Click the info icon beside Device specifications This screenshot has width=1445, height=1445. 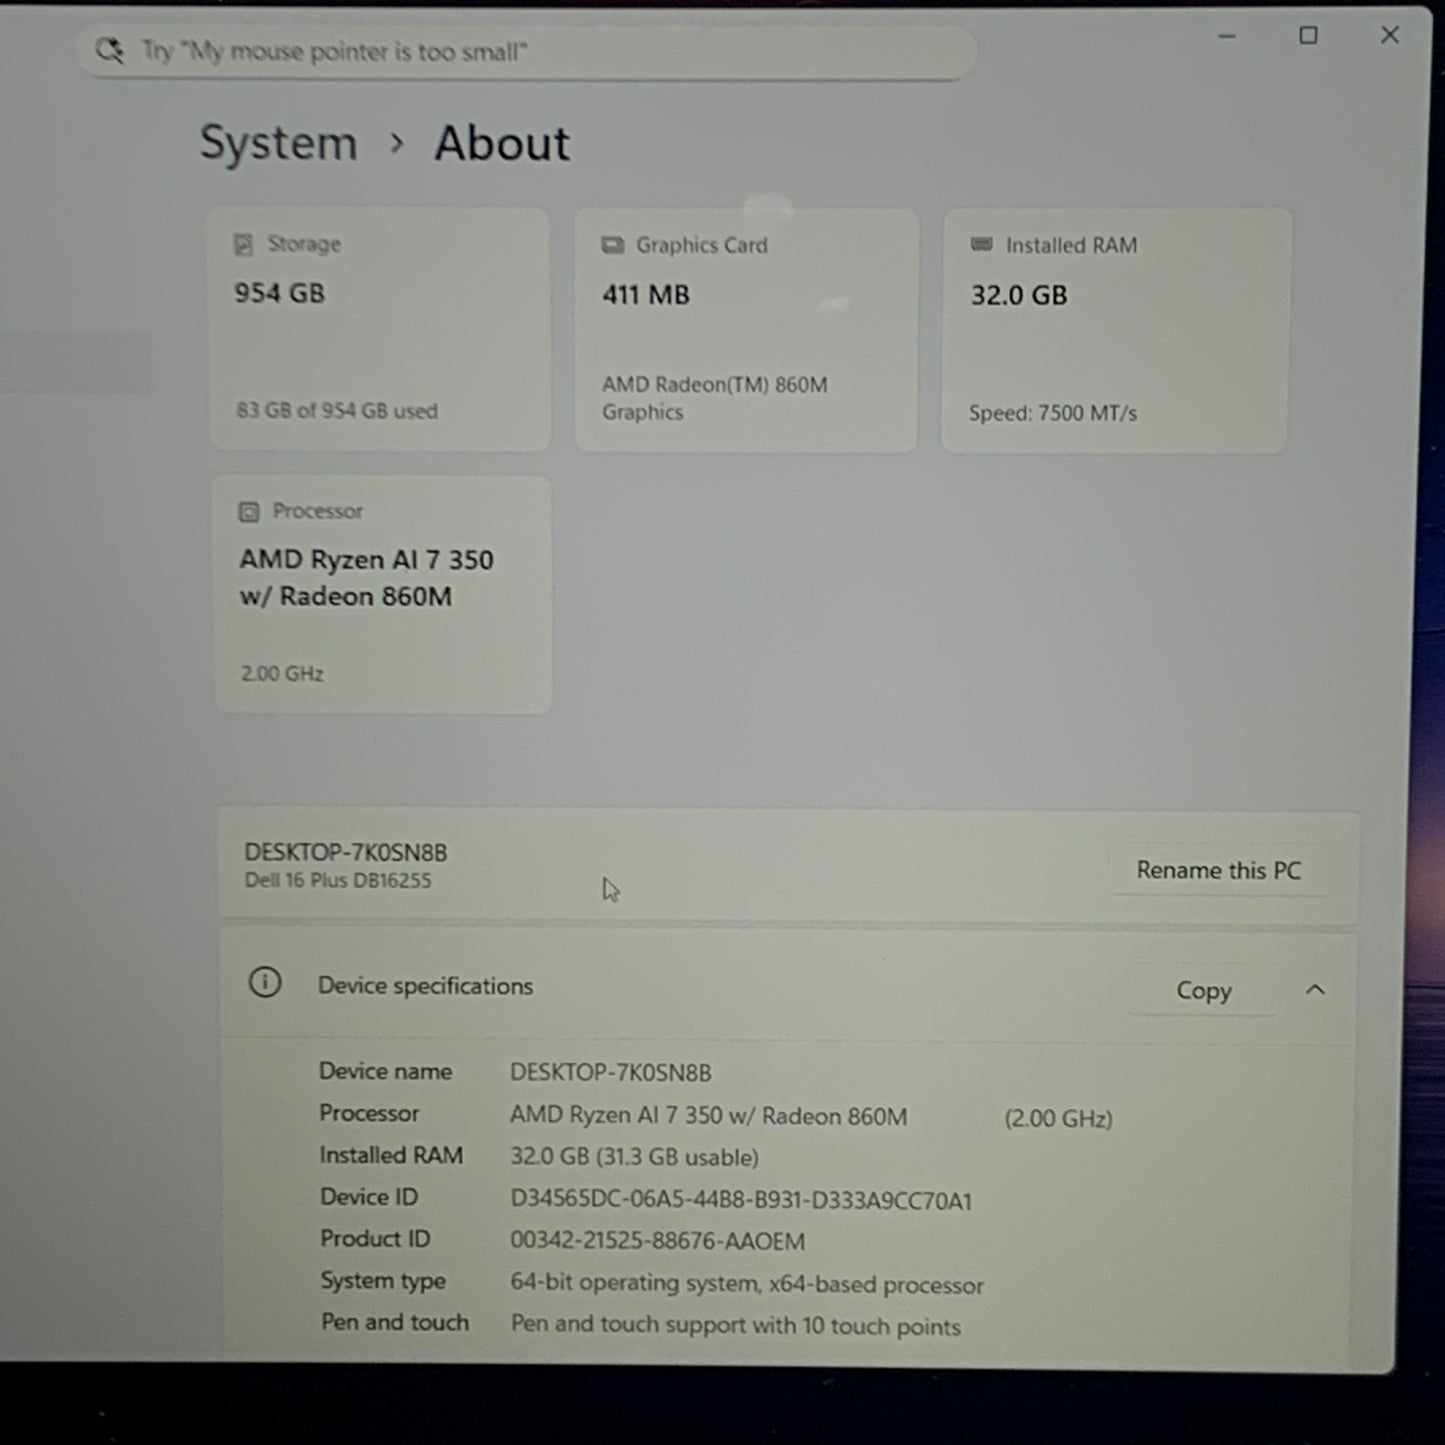pyautogui.click(x=264, y=983)
